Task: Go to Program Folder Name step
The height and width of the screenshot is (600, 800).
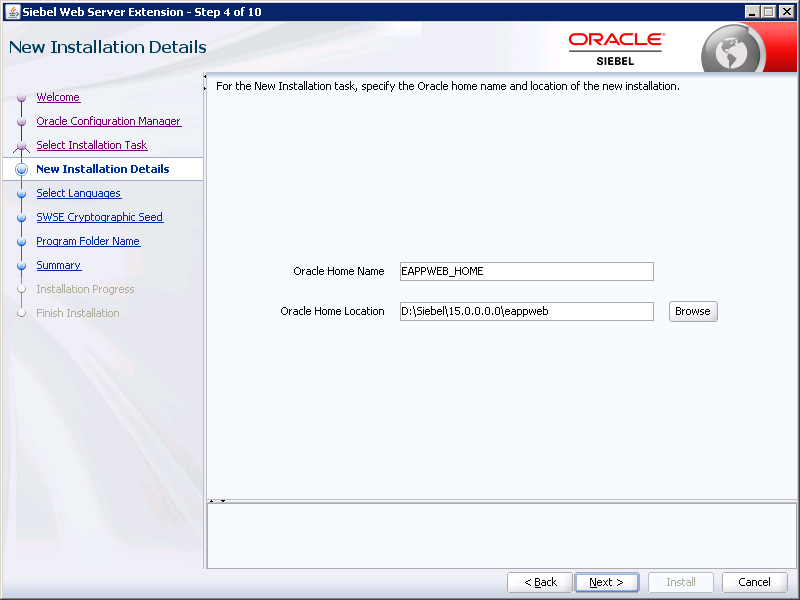Action: pyautogui.click(x=88, y=241)
